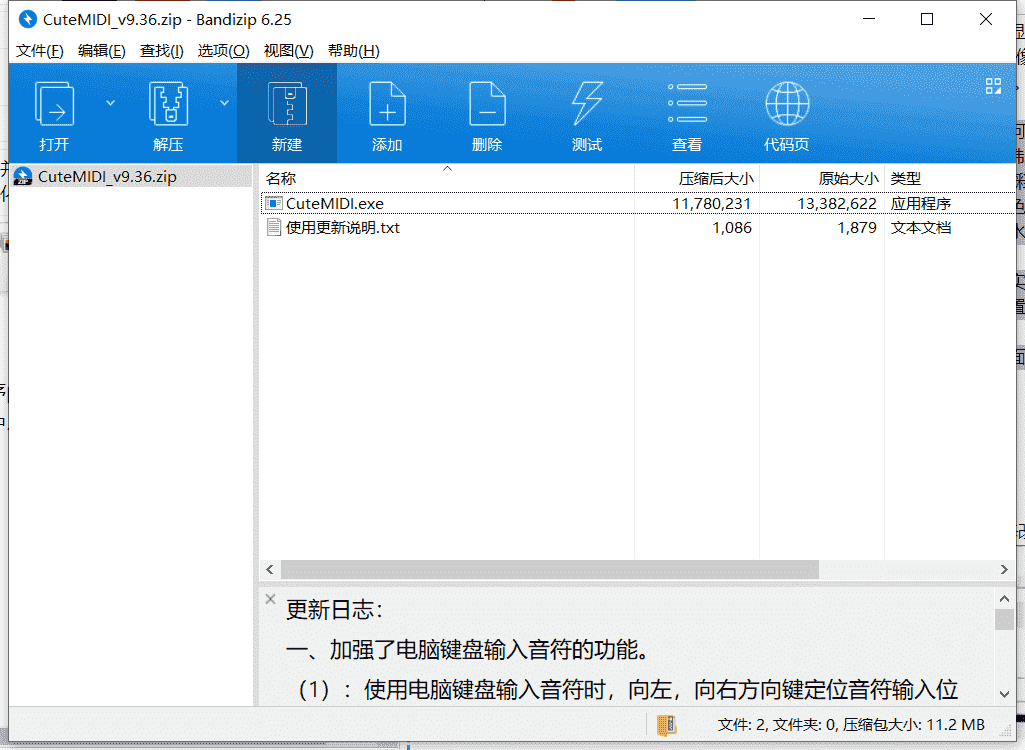
Task: Click compressed size 11,780,231 cell
Action: [711, 203]
